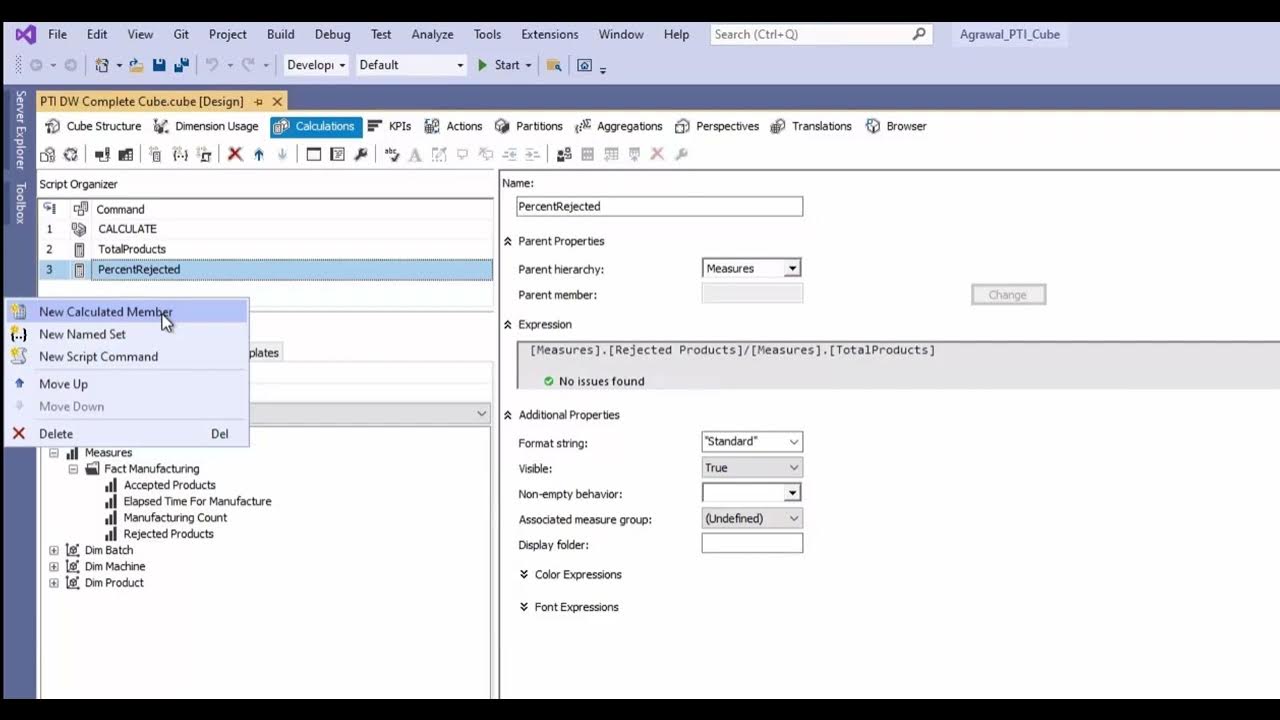The image size is (1280, 720).
Task: Open the Perspectives tab
Action: [x=716, y=126]
